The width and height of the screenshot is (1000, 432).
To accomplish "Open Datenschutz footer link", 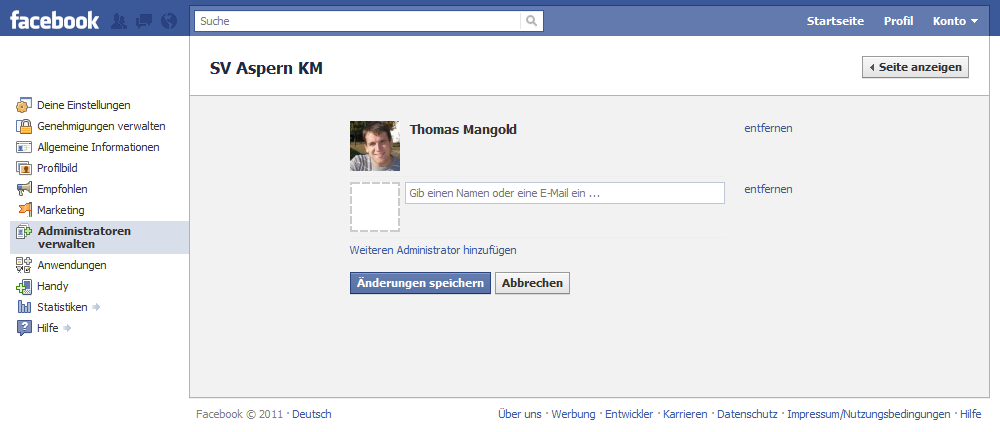I will click(x=747, y=414).
